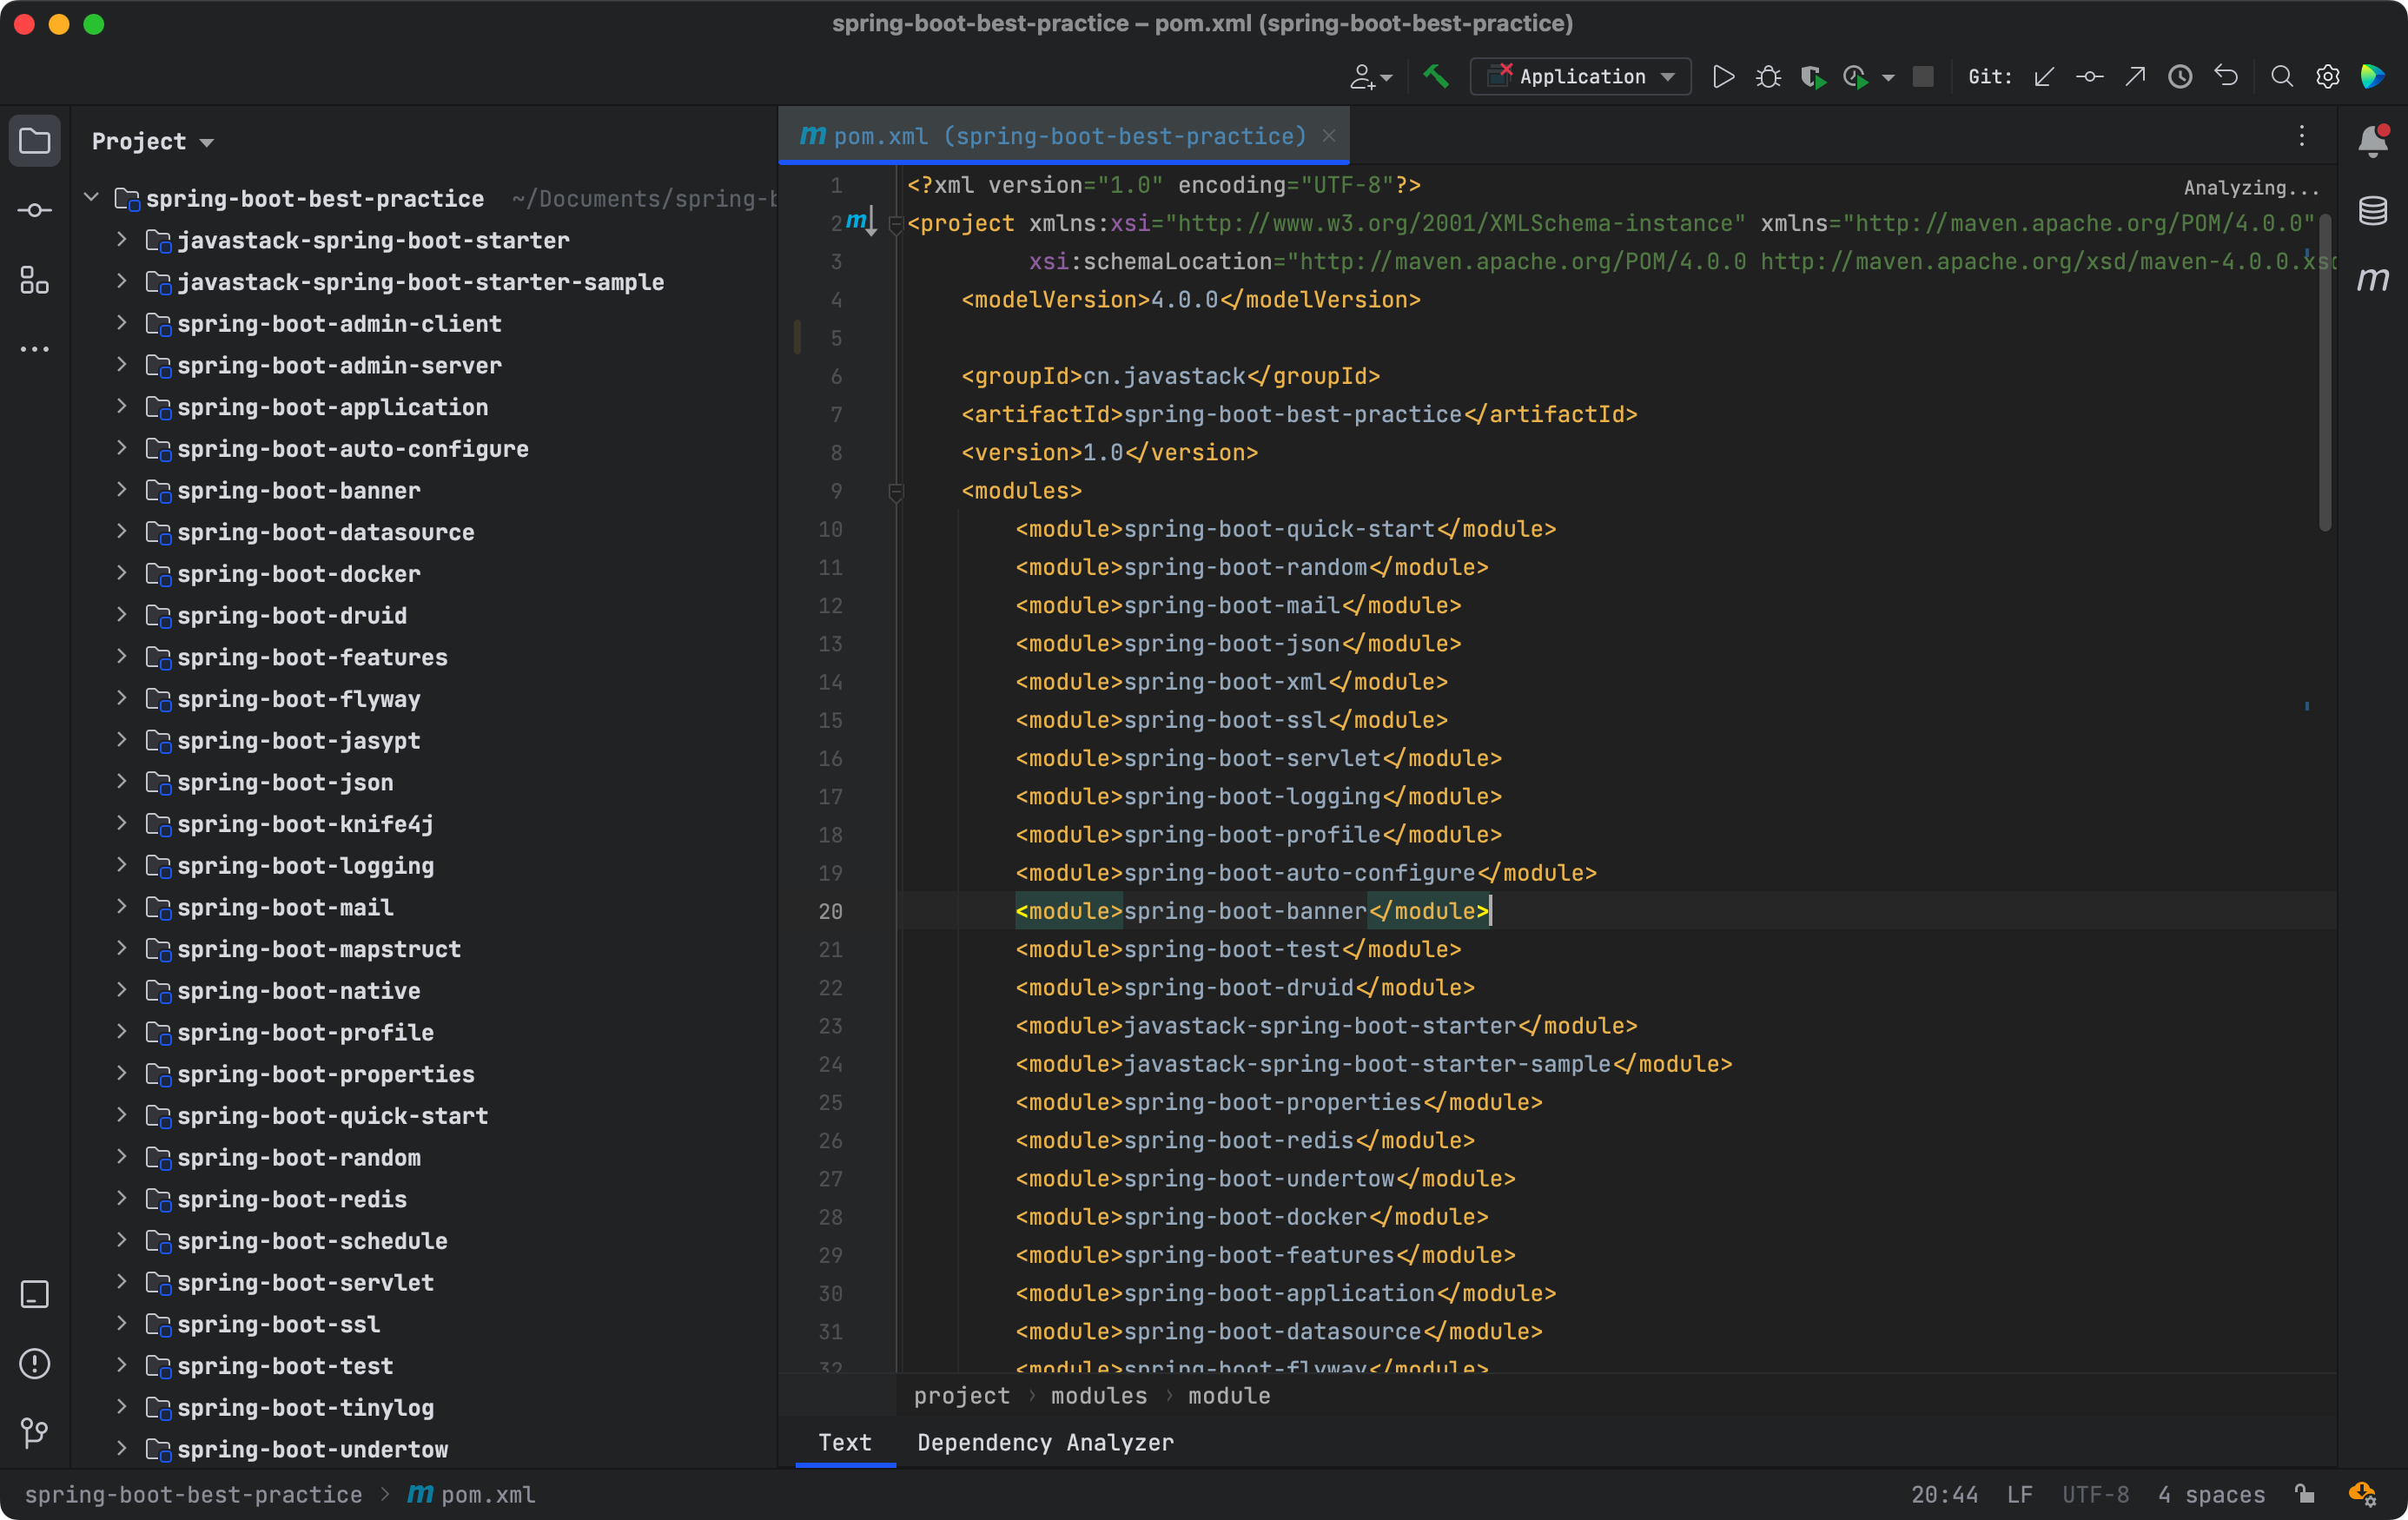
Task: Click the editor vertical scrollbar
Action: click(x=2324, y=372)
